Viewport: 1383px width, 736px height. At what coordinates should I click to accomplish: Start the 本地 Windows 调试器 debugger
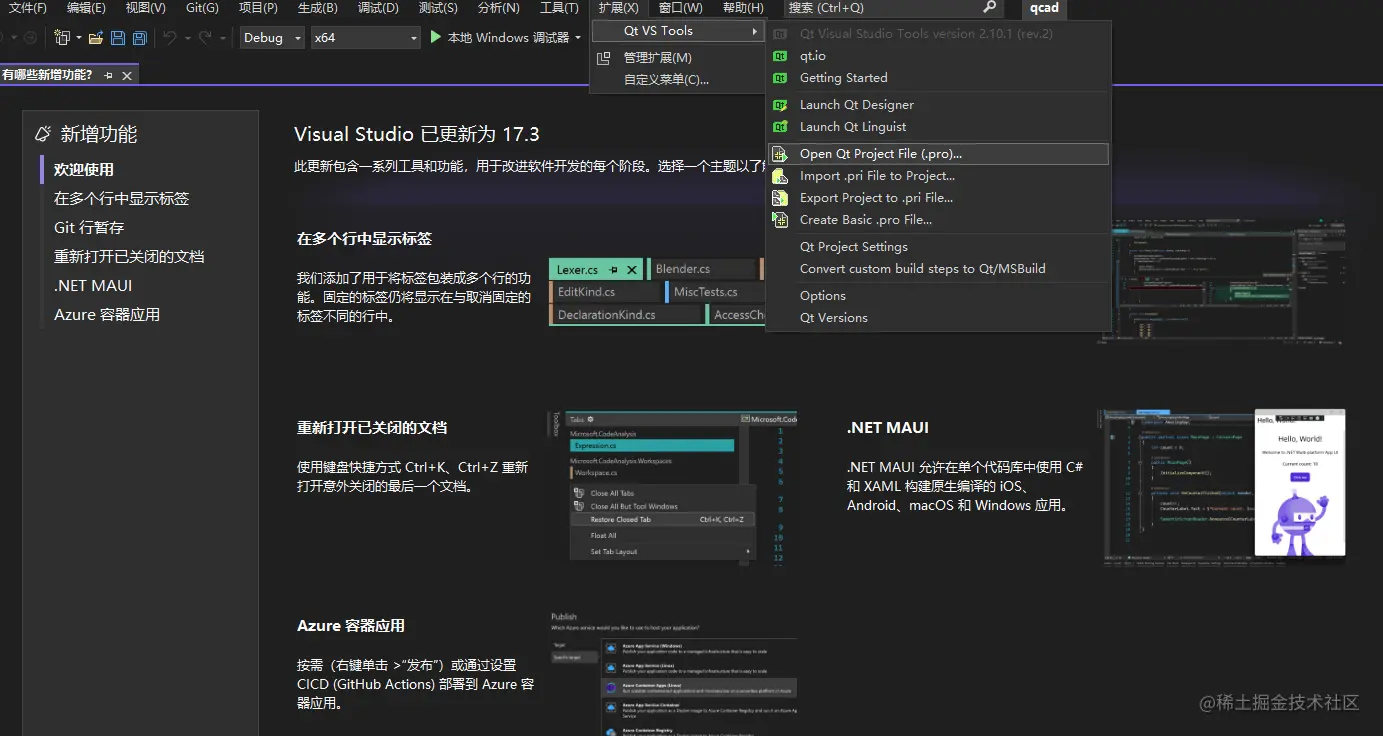pos(499,38)
